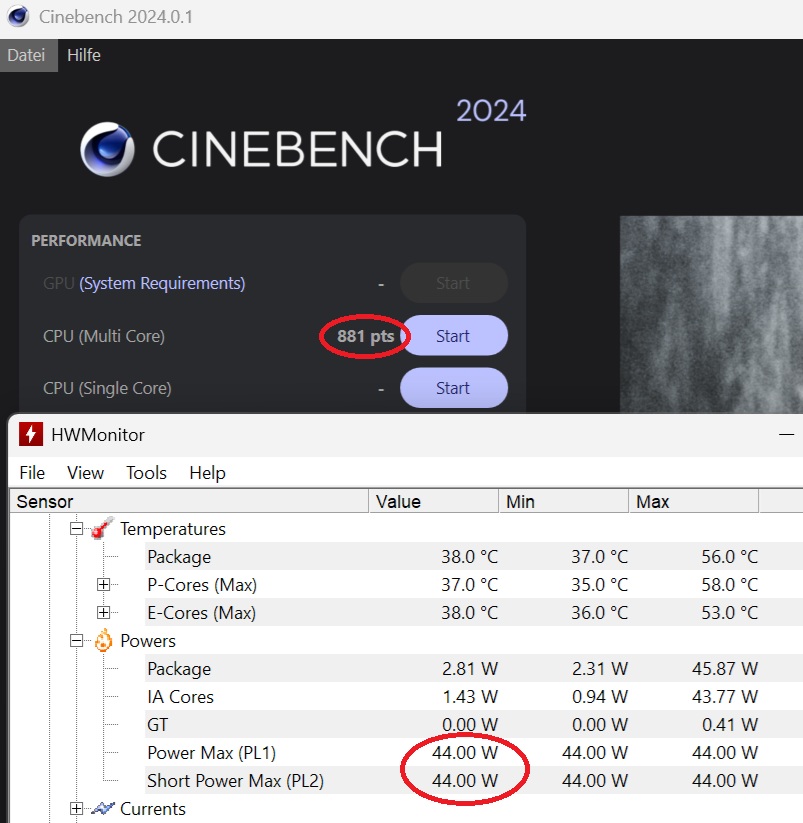Open the Tools menu in HWMonitor
Screen dimensions: 803x823
tap(146, 473)
